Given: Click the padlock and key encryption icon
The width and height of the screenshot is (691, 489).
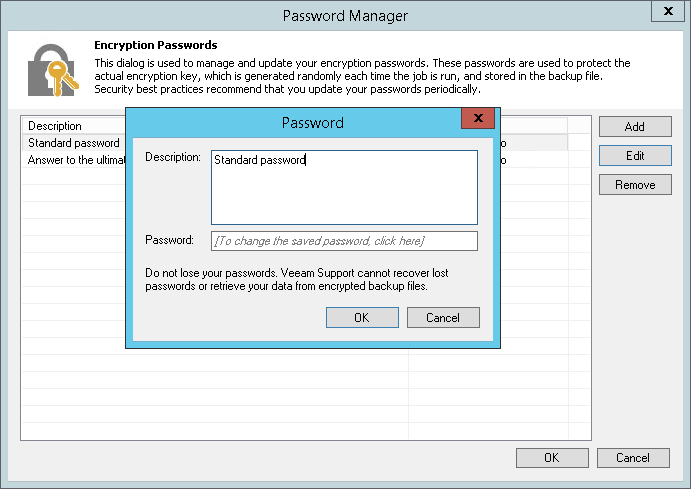Looking at the screenshot, I should (x=50, y=69).
